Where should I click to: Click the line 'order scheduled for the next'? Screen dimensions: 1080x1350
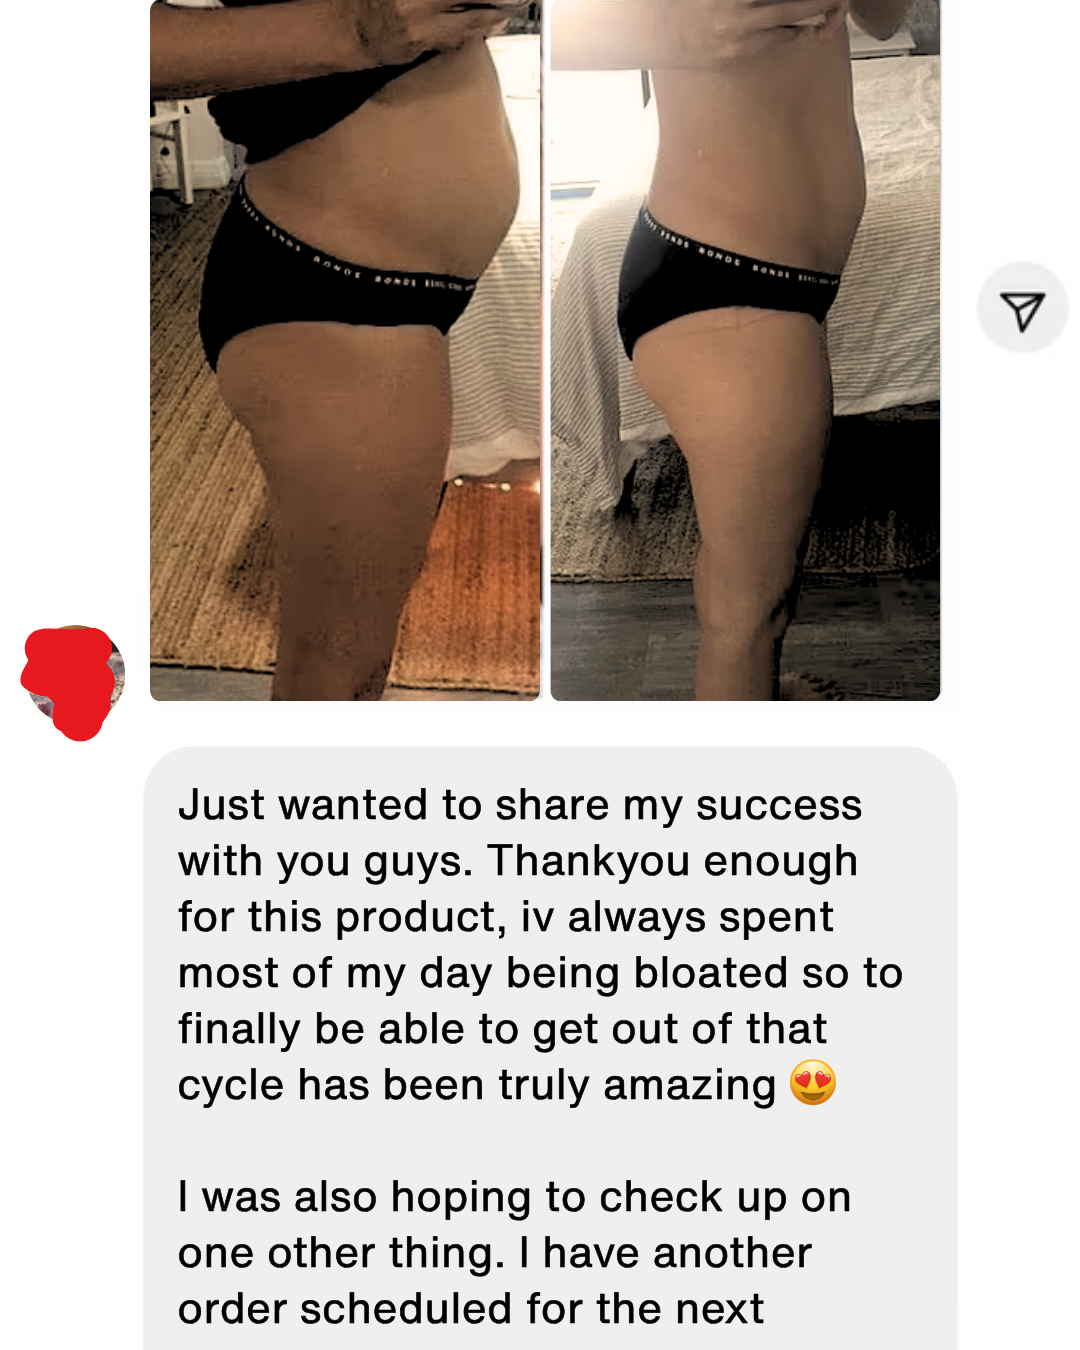[470, 1310]
